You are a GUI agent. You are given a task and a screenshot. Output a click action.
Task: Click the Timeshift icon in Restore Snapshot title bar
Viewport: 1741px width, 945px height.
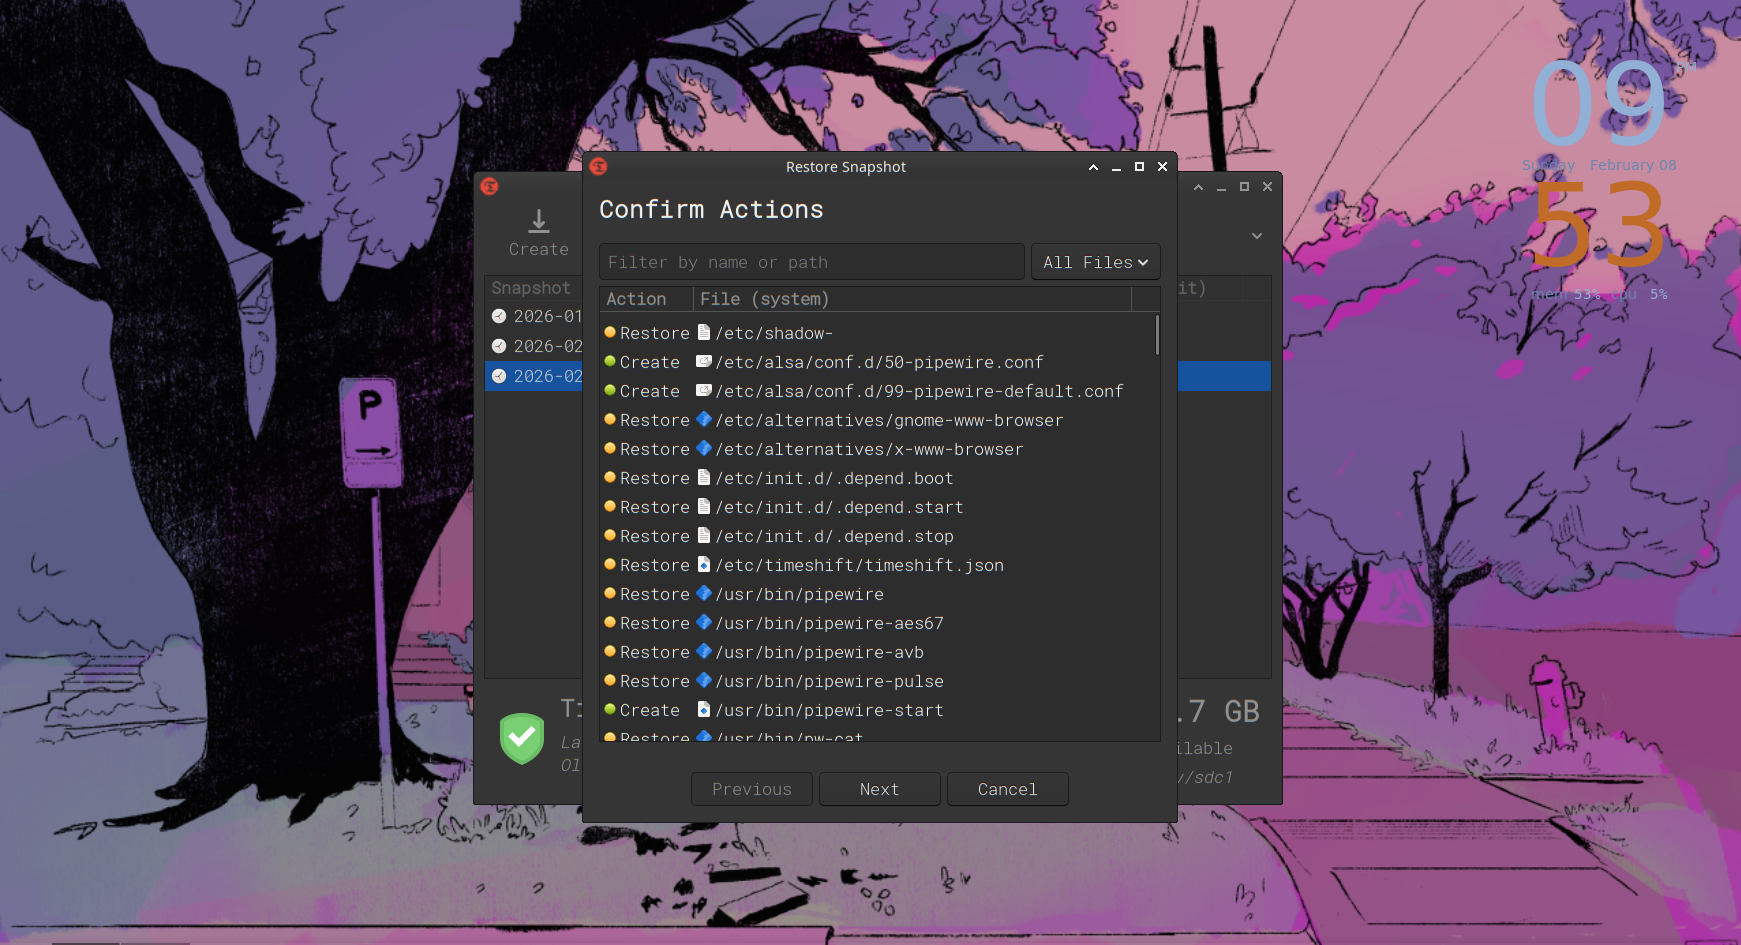tap(599, 166)
